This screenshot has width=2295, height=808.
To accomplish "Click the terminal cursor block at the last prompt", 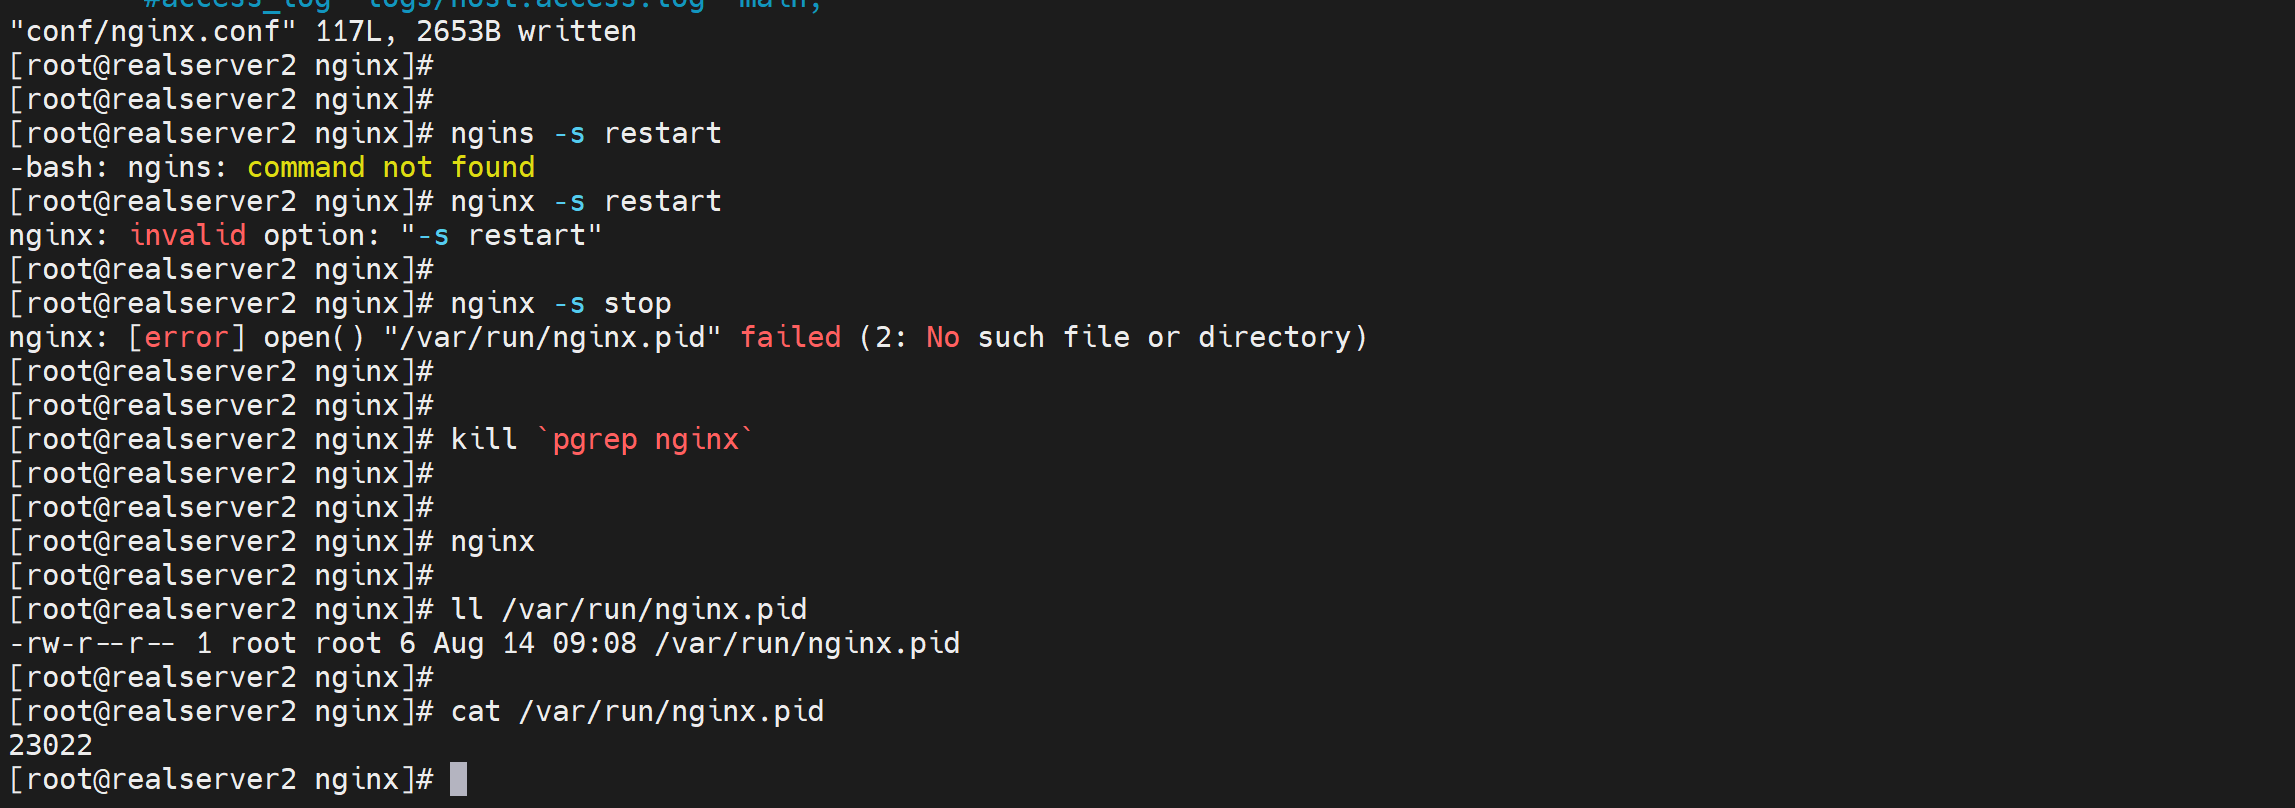I will pos(458,779).
